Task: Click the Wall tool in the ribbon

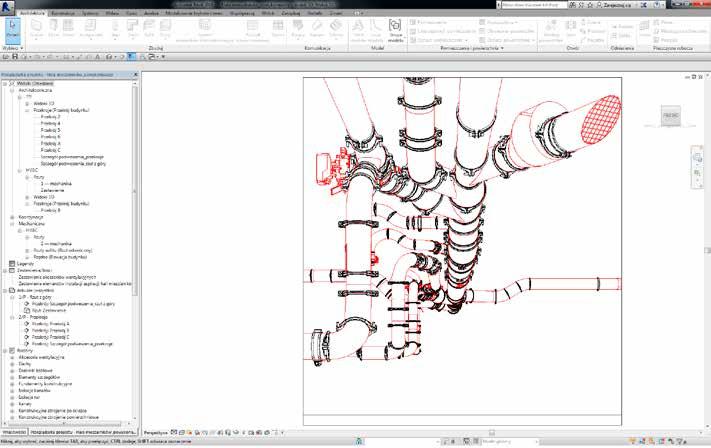Action: point(36,29)
